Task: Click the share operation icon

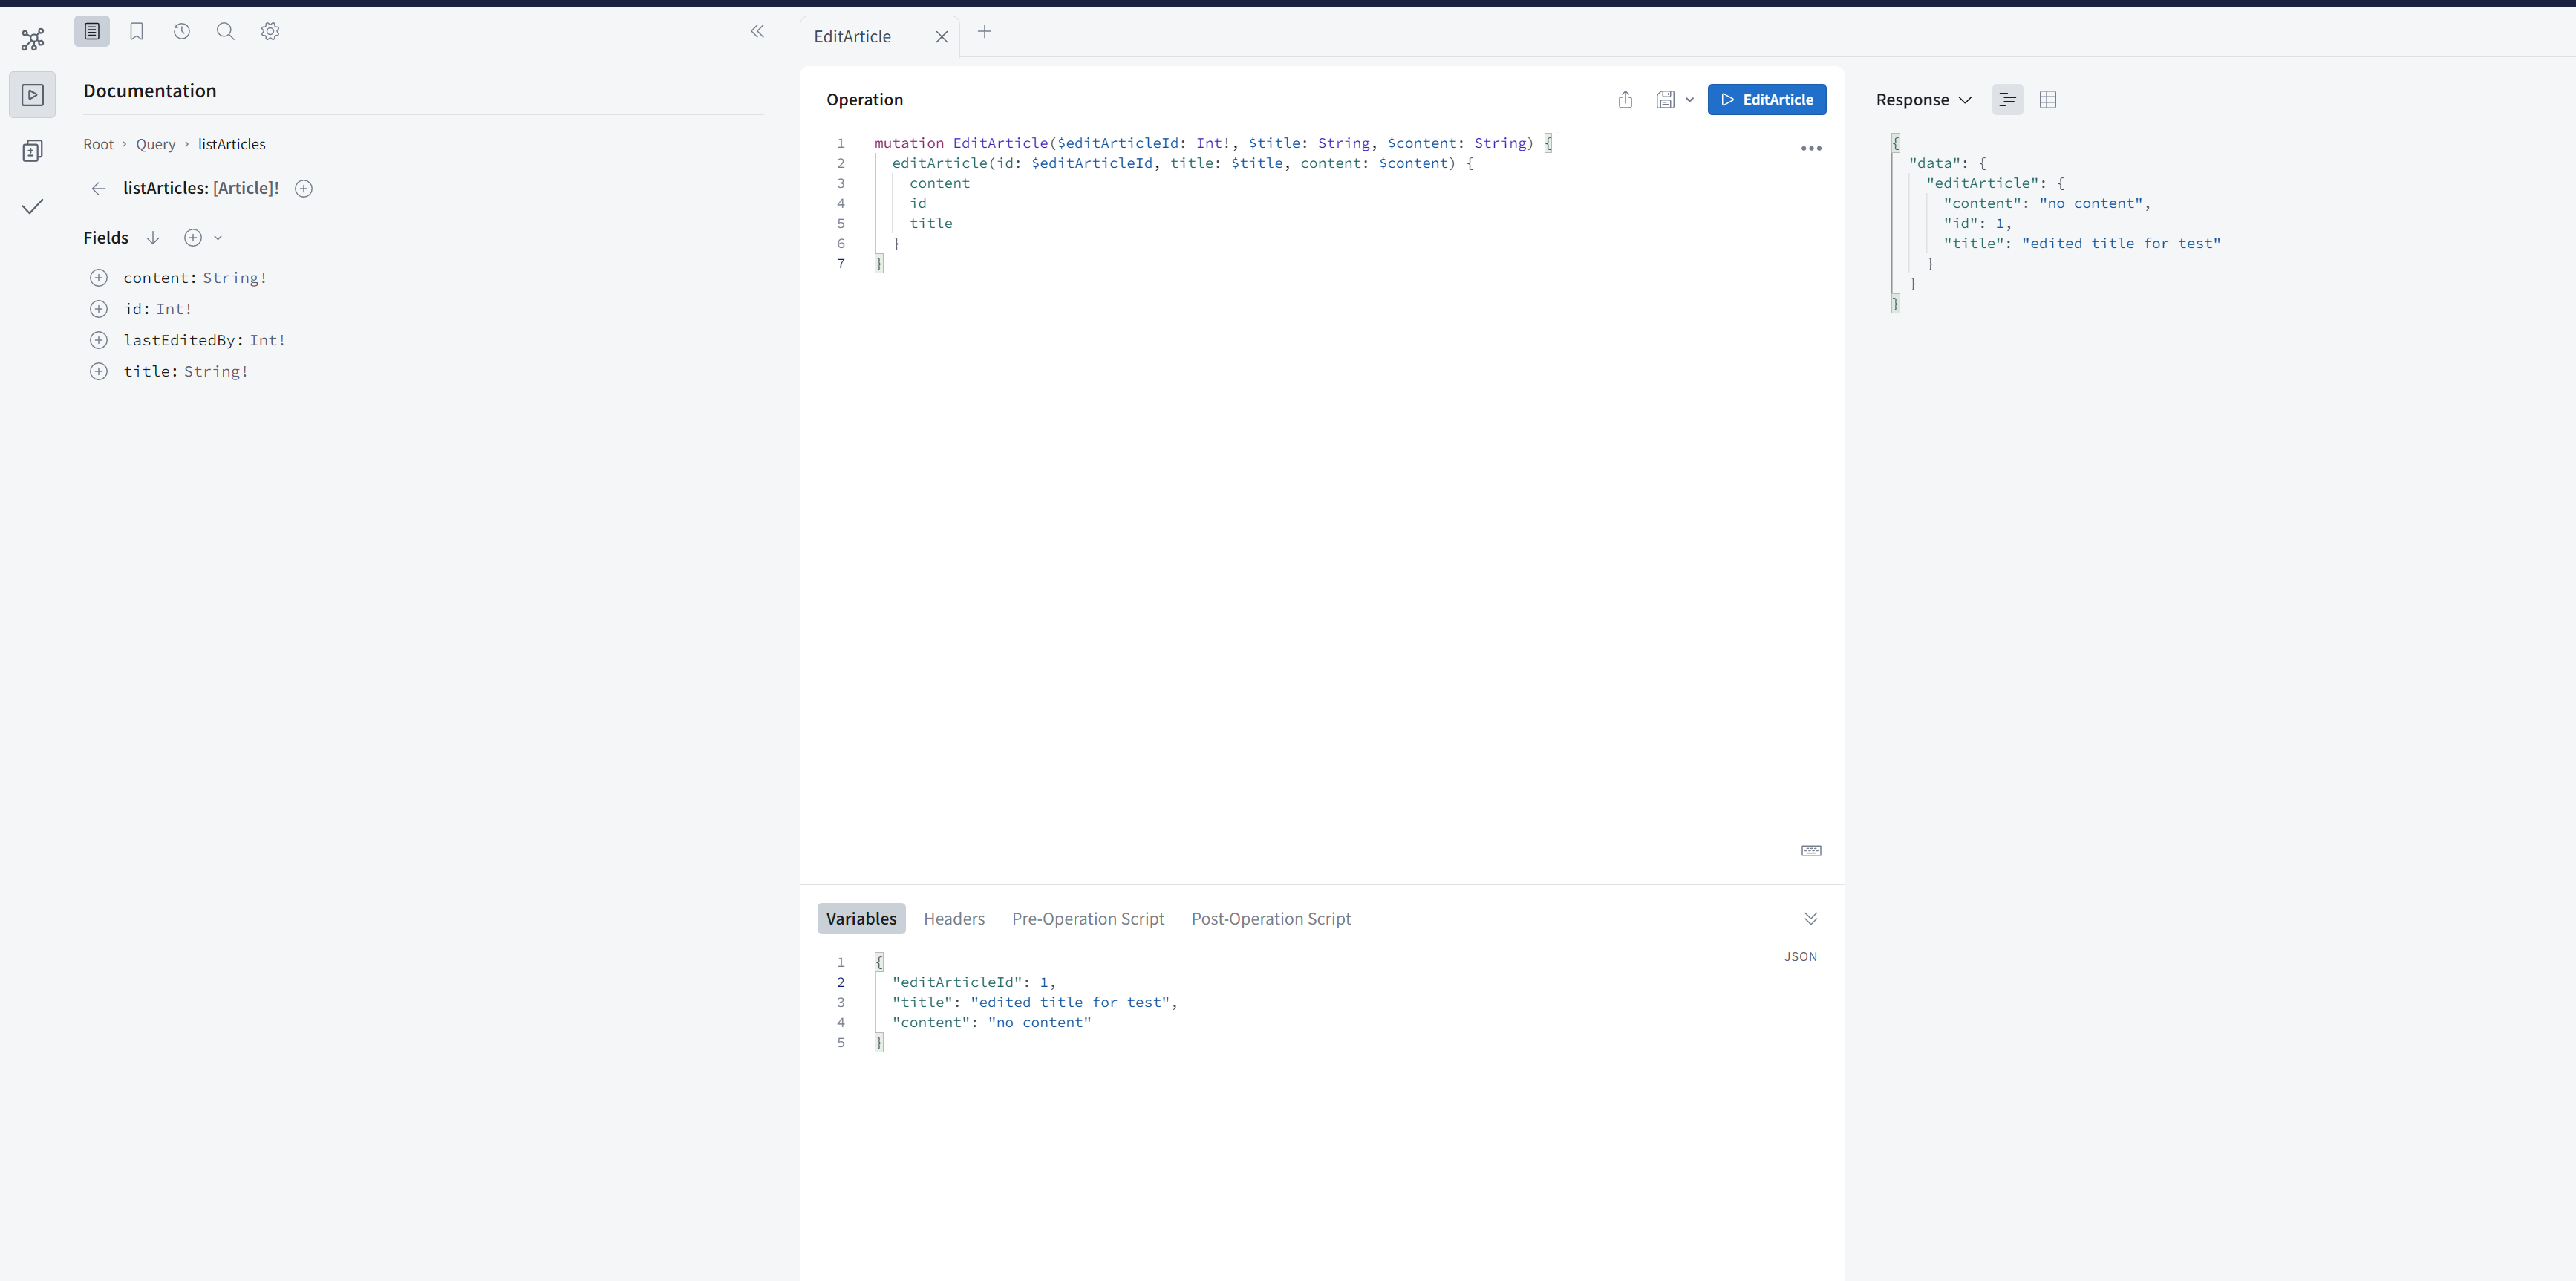Action: pos(1625,100)
